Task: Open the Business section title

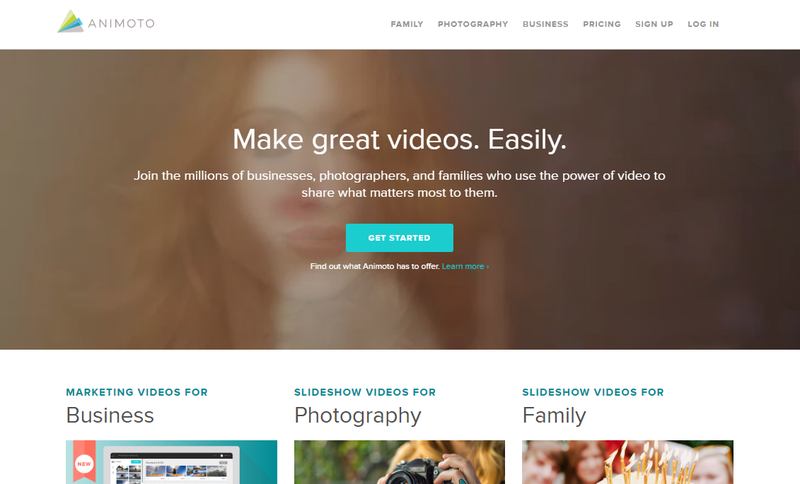Action: pyautogui.click(x=110, y=415)
